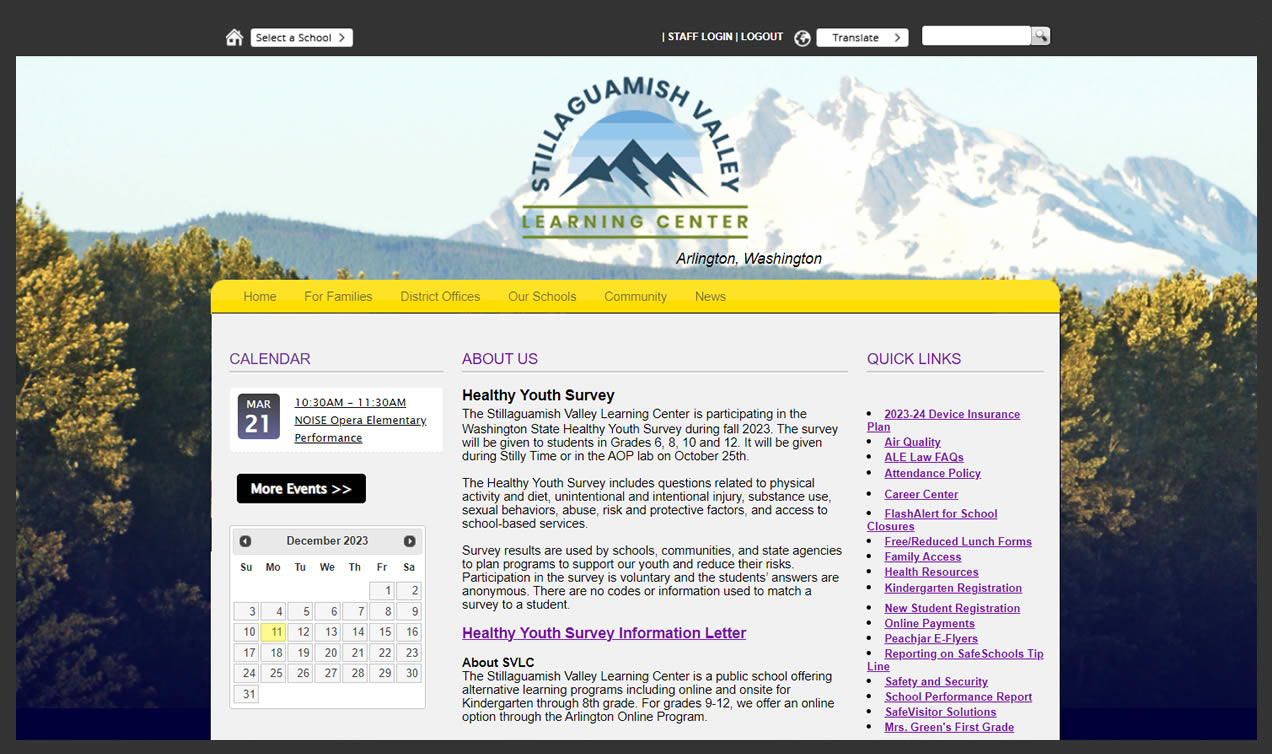Go to the next calendar month

[409, 541]
